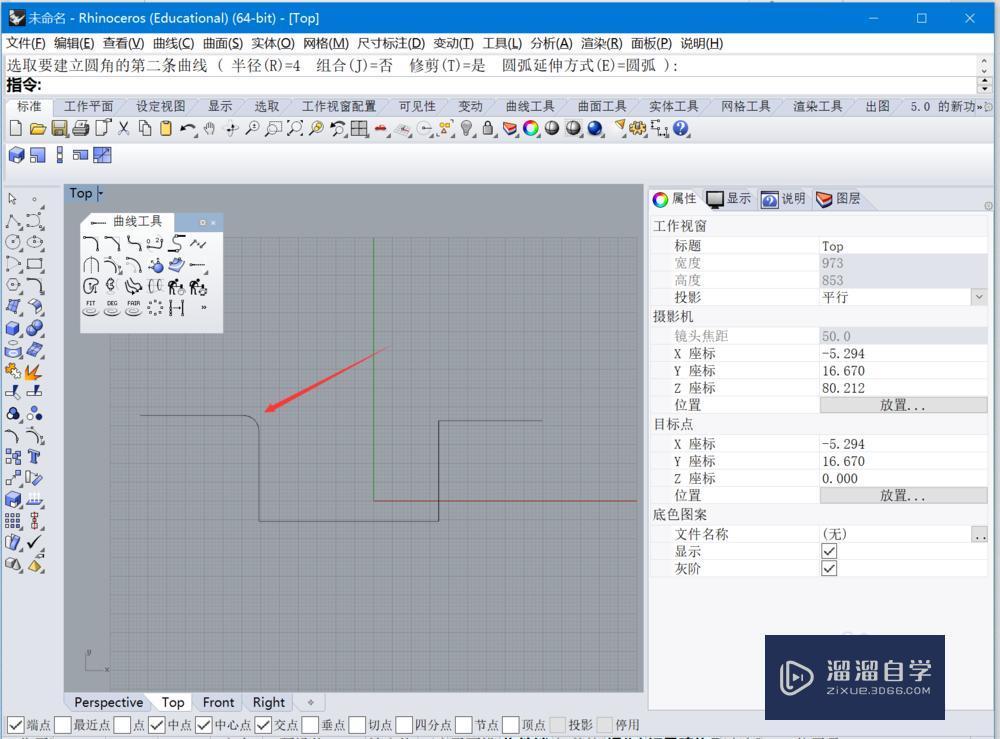1000x739 pixels.
Task: Toggle the 最近点 object snap checkbox
Action: click(62, 725)
